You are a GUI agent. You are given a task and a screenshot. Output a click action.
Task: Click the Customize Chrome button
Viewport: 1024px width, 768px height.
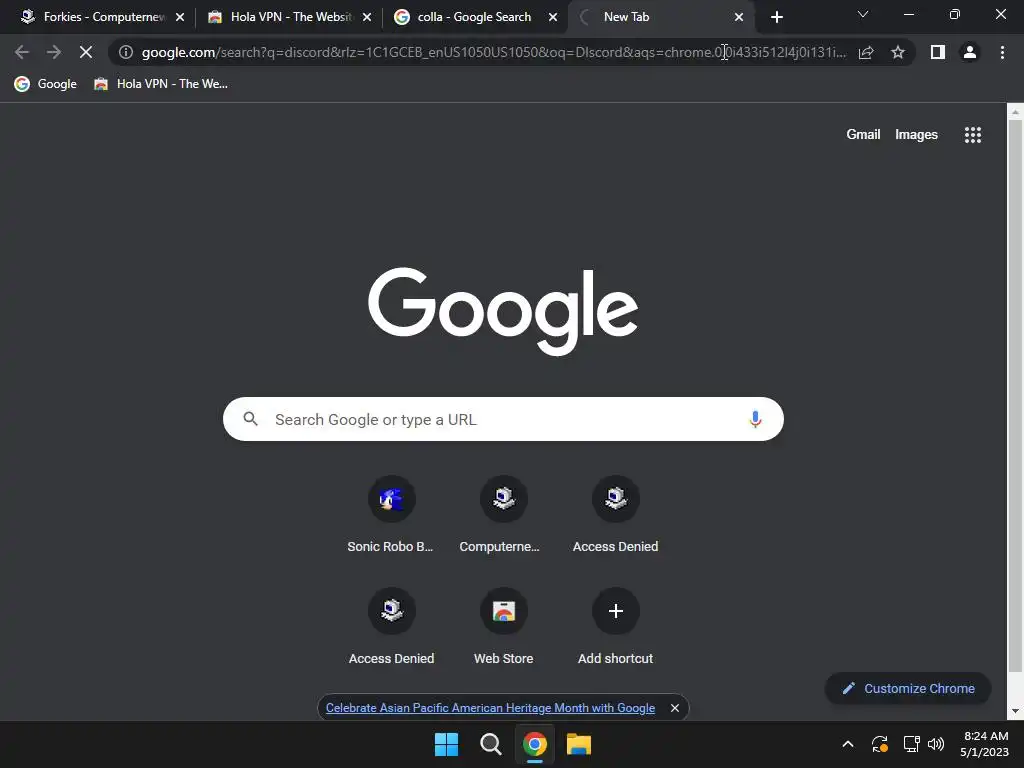[908, 688]
